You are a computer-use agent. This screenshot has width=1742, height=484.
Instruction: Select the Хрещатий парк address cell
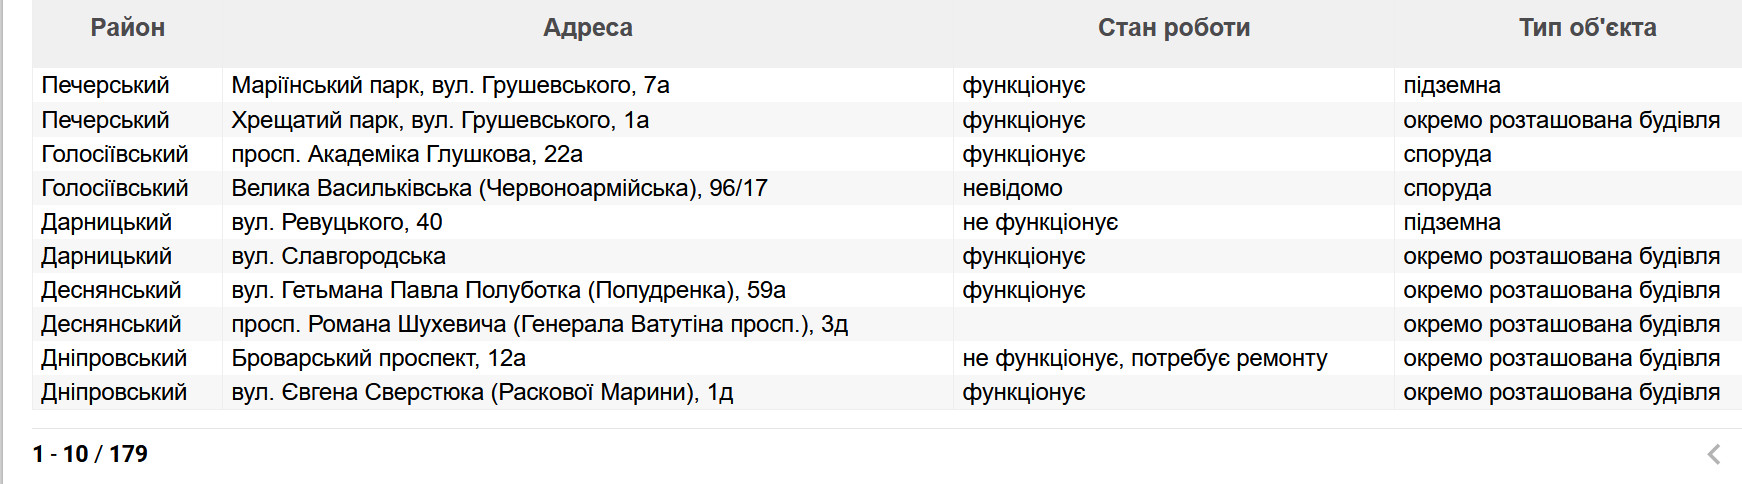440,120
